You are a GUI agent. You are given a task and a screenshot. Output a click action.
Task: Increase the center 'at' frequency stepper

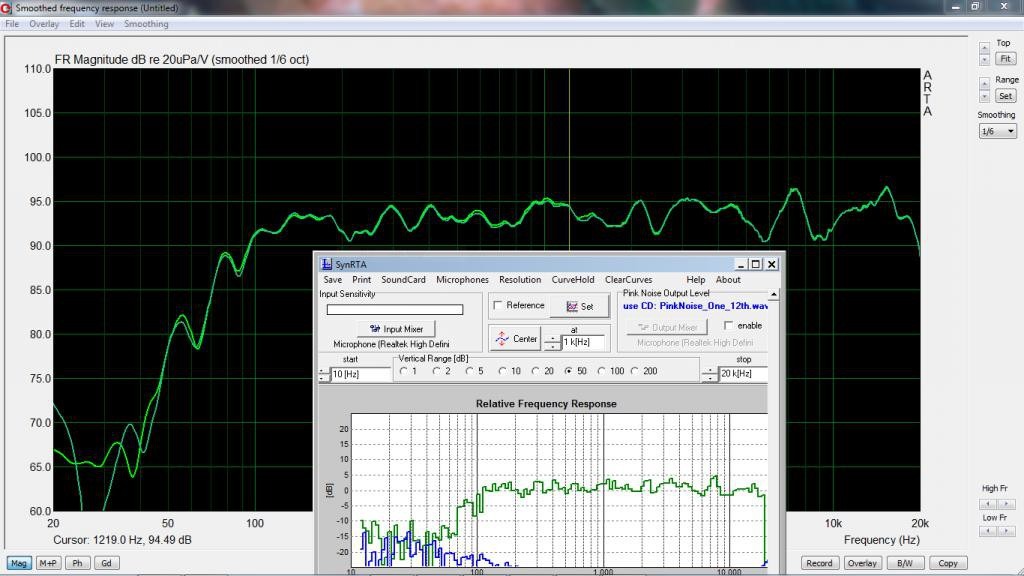point(552,339)
